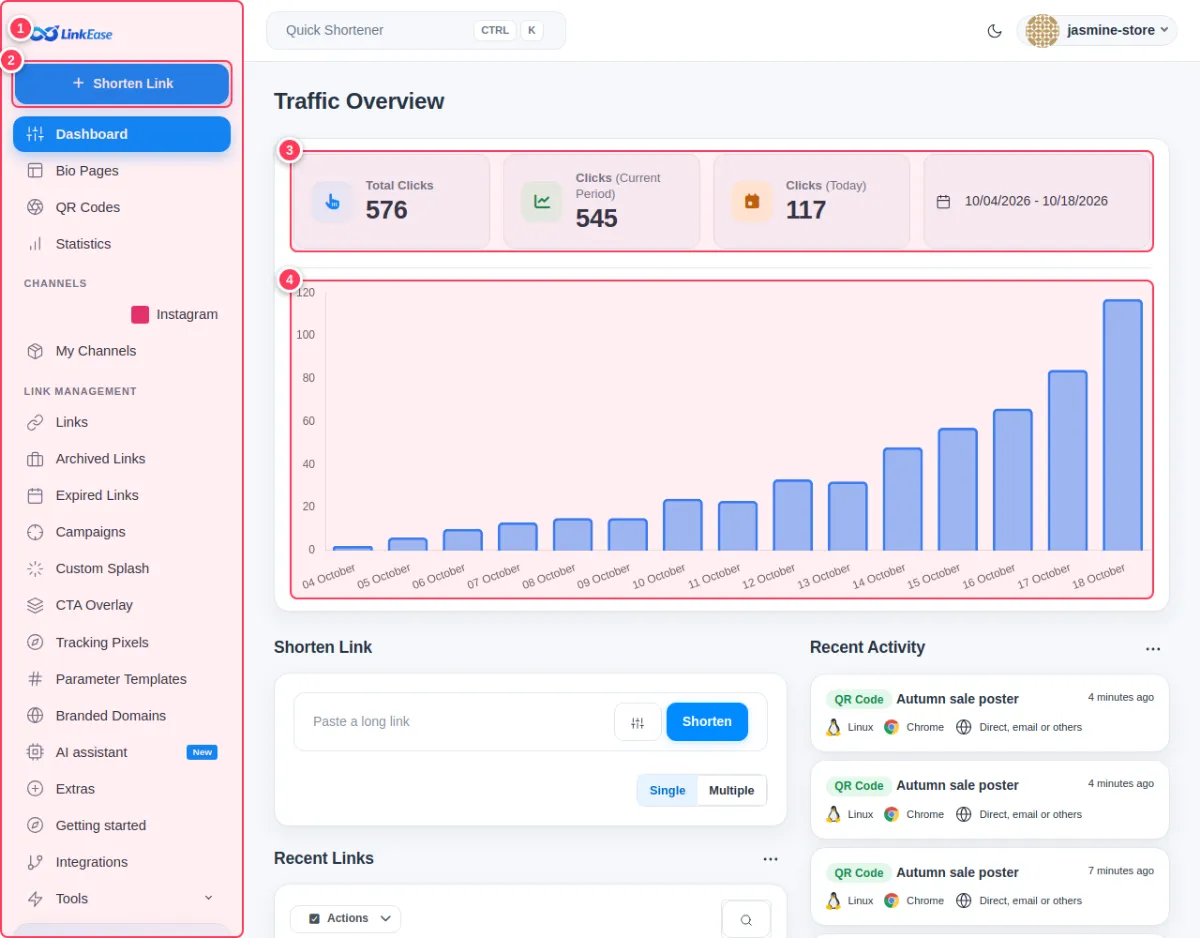The image size is (1200, 938).
Task: Click the New badge beside AI assistant
Action: point(202,752)
